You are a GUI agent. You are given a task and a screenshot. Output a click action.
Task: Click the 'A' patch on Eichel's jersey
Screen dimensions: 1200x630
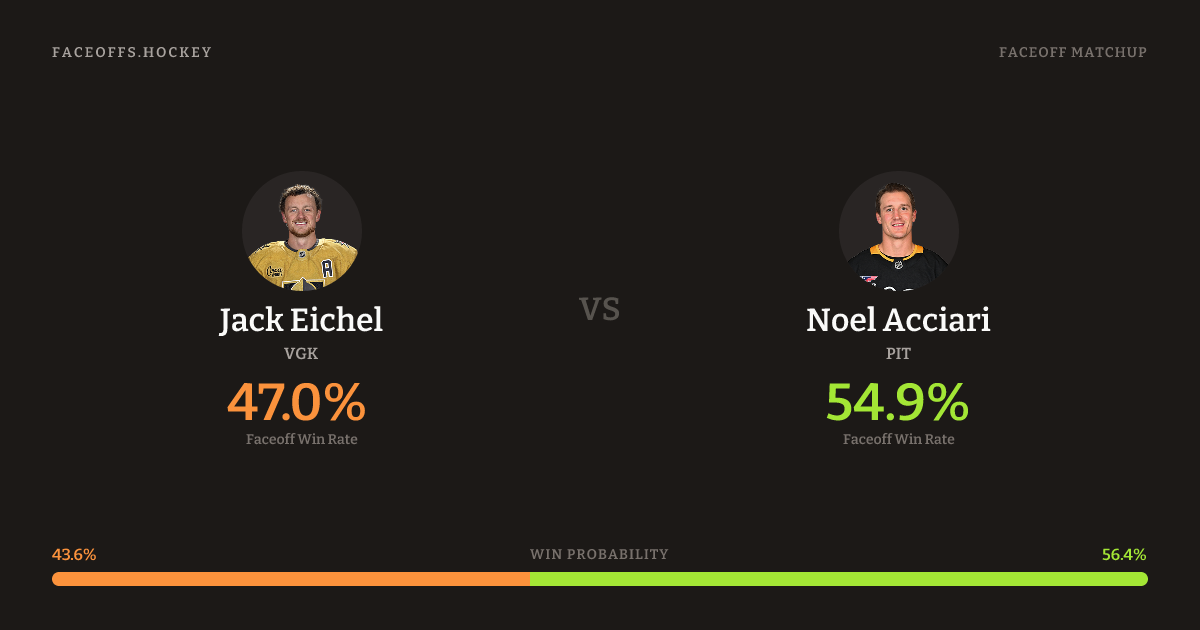point(327,267)
